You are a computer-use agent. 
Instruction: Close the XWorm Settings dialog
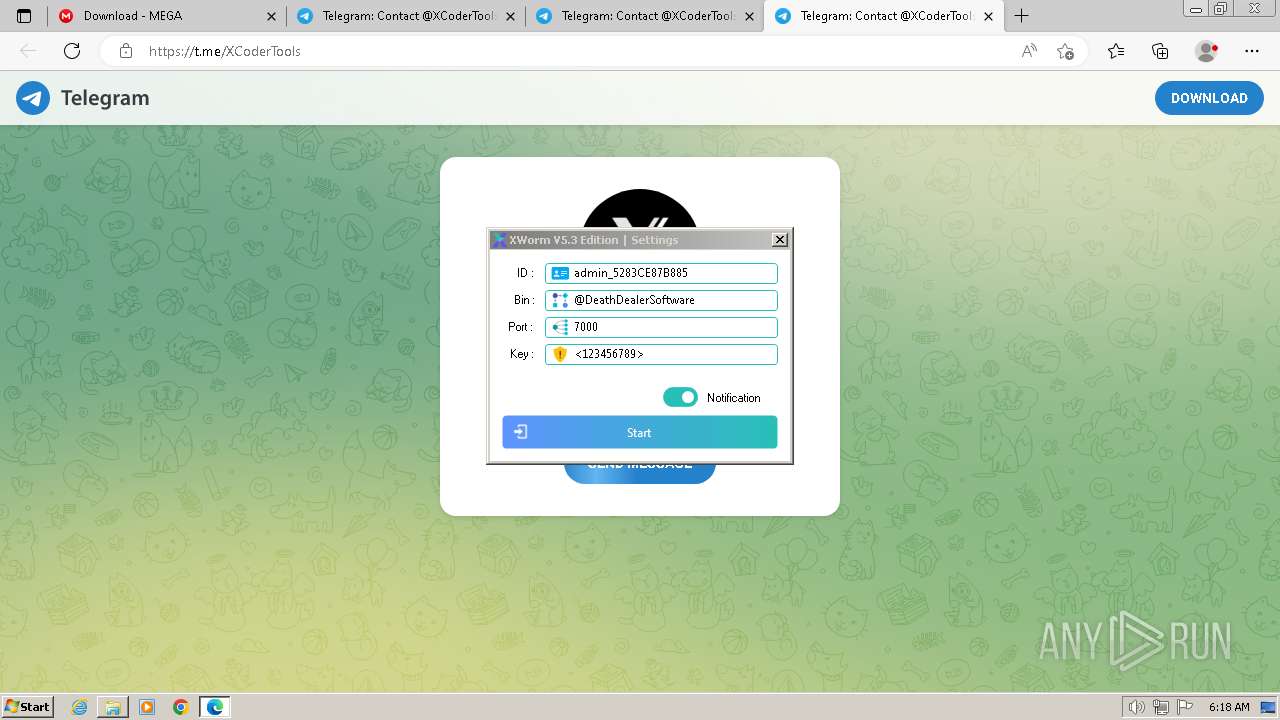pos(780,239)
